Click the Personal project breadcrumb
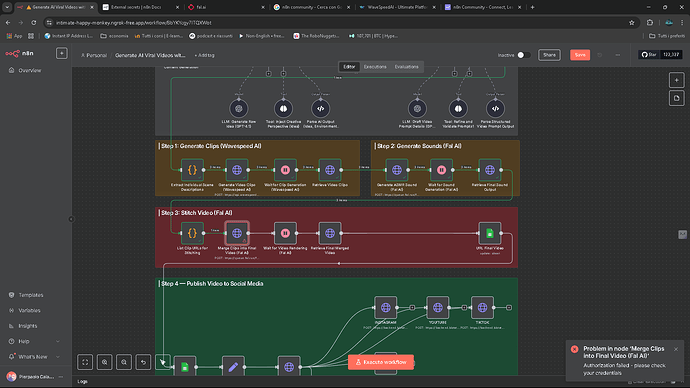Image resolution: width=690 pixels, height=388 pixels. 94,55
